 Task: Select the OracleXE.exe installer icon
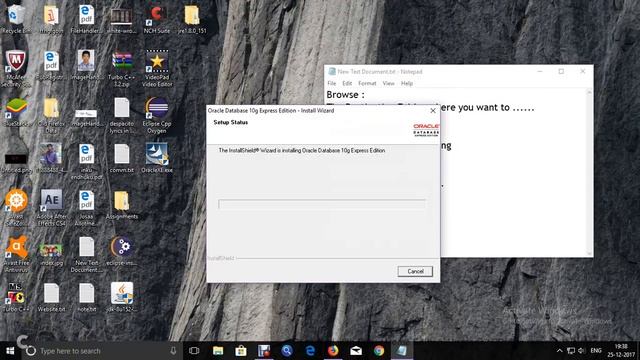coord(157,158)
